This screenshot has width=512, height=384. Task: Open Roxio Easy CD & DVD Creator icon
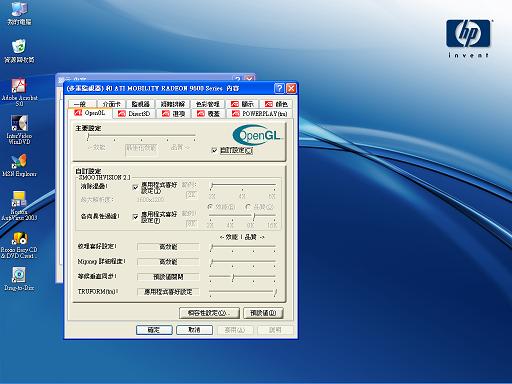19,245
